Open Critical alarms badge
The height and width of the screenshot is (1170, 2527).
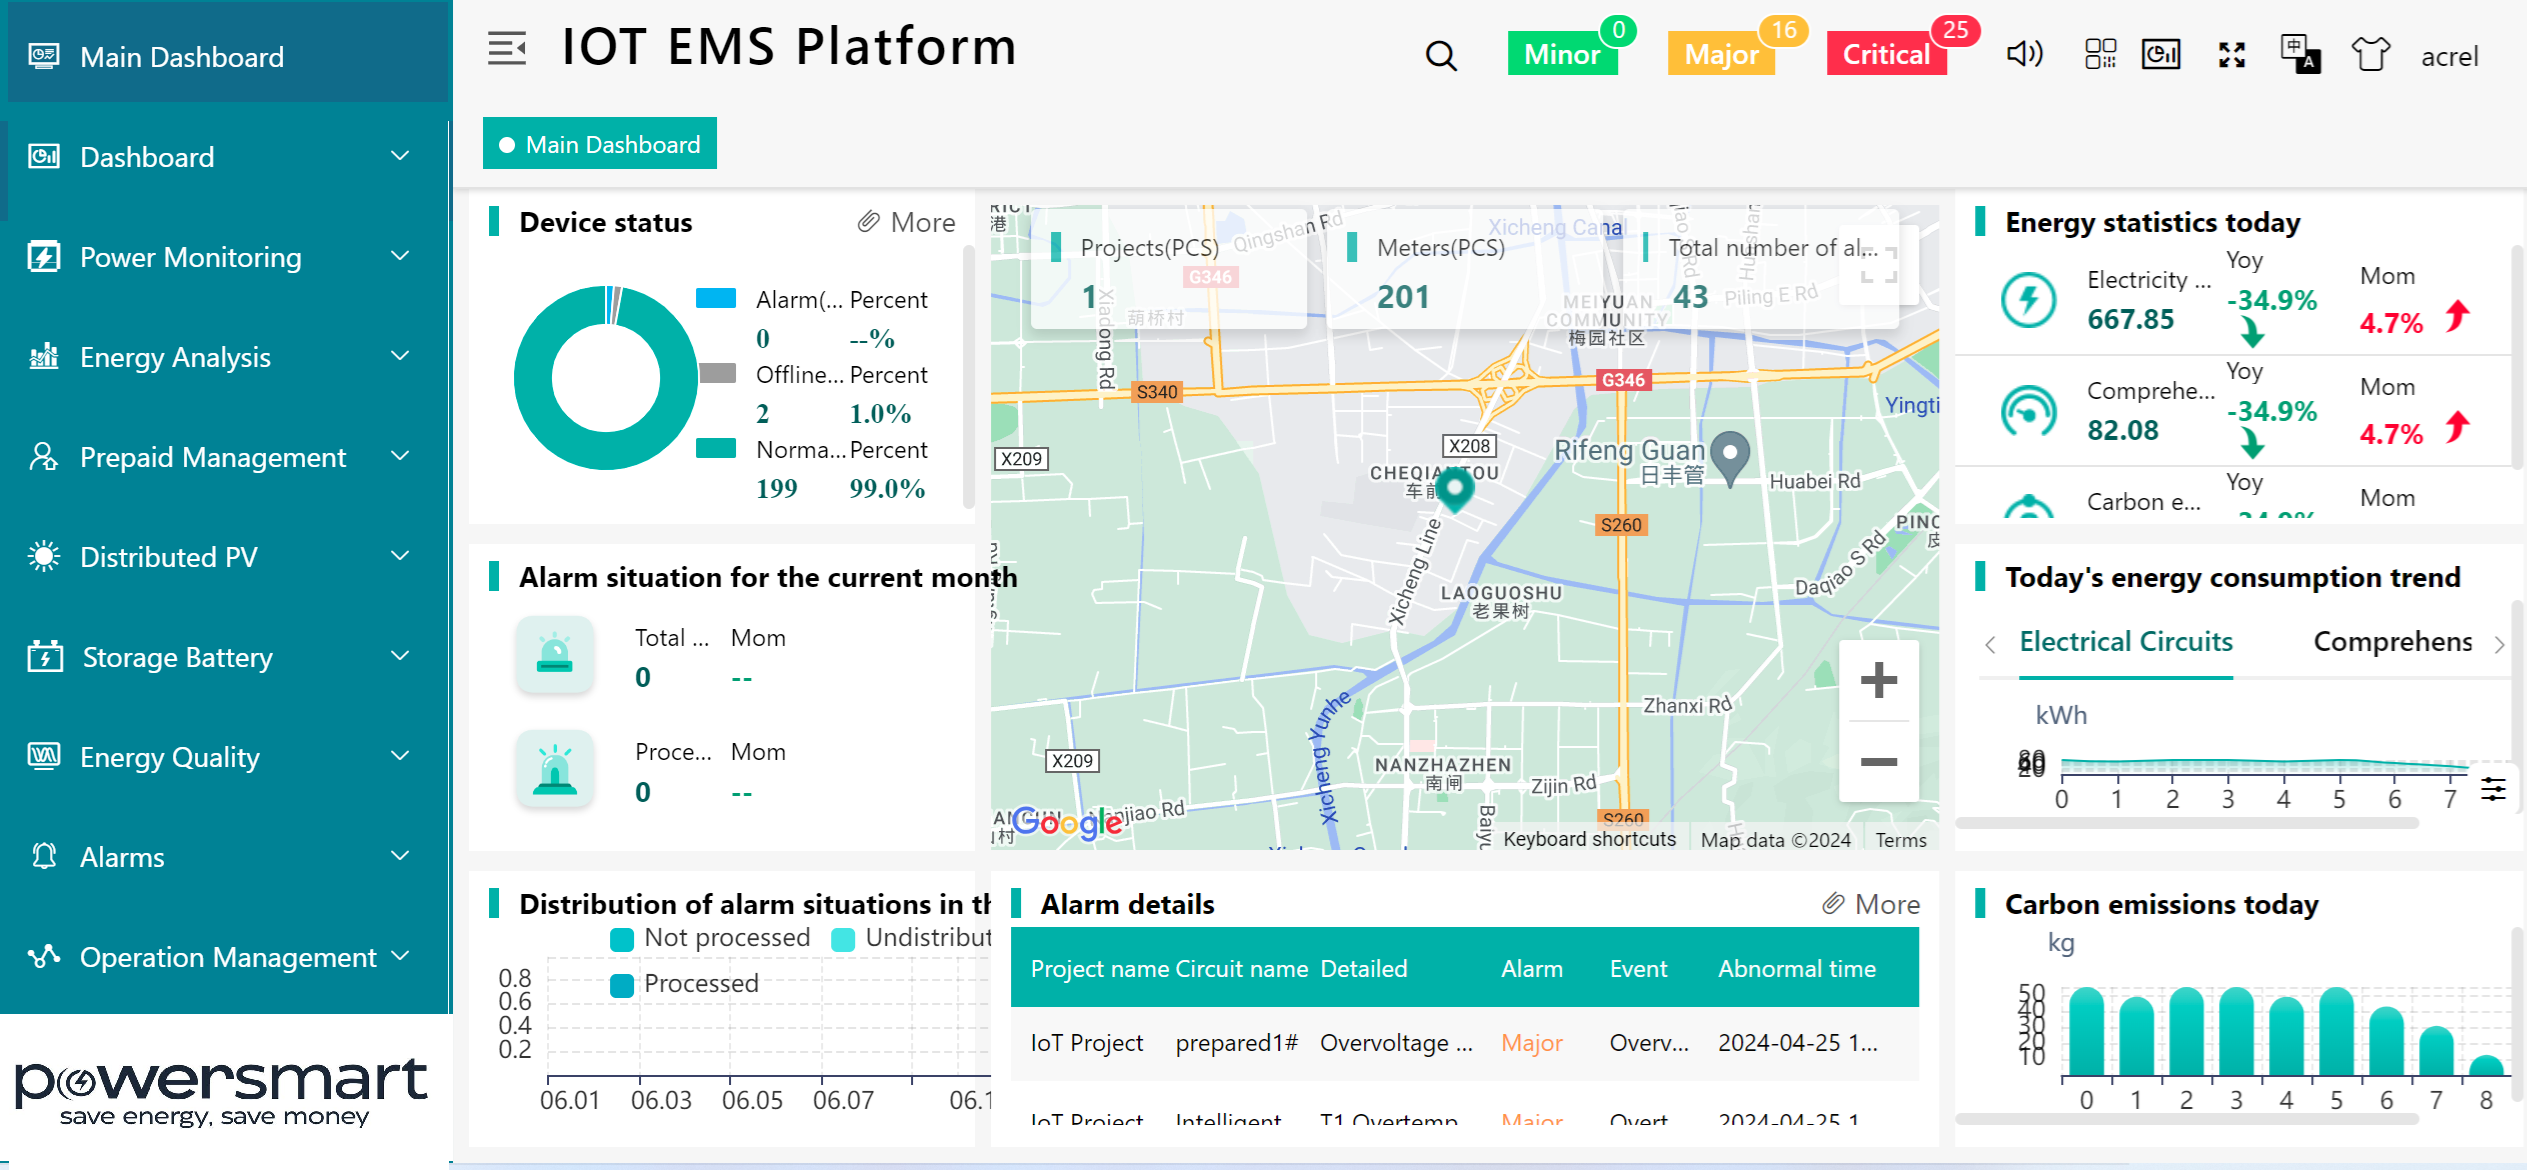click(1886, 54)
